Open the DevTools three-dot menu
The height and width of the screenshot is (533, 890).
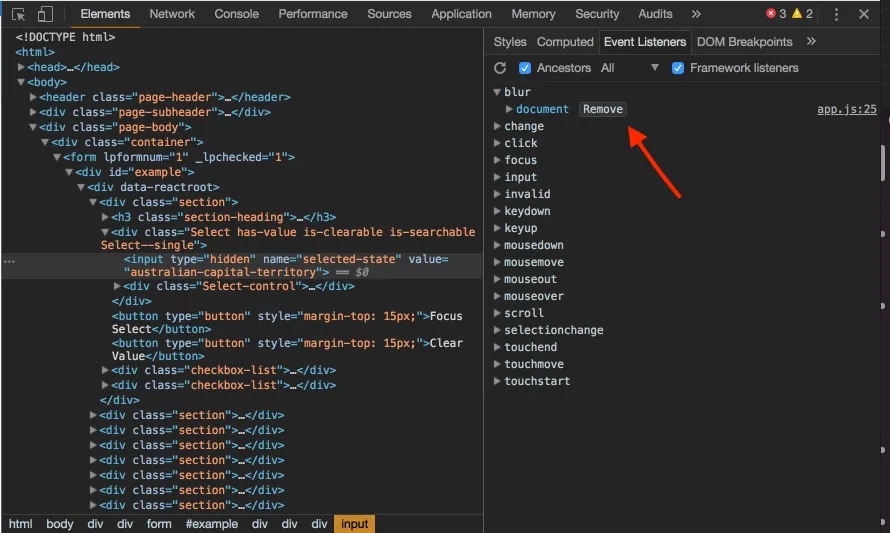tap(836, 14)
